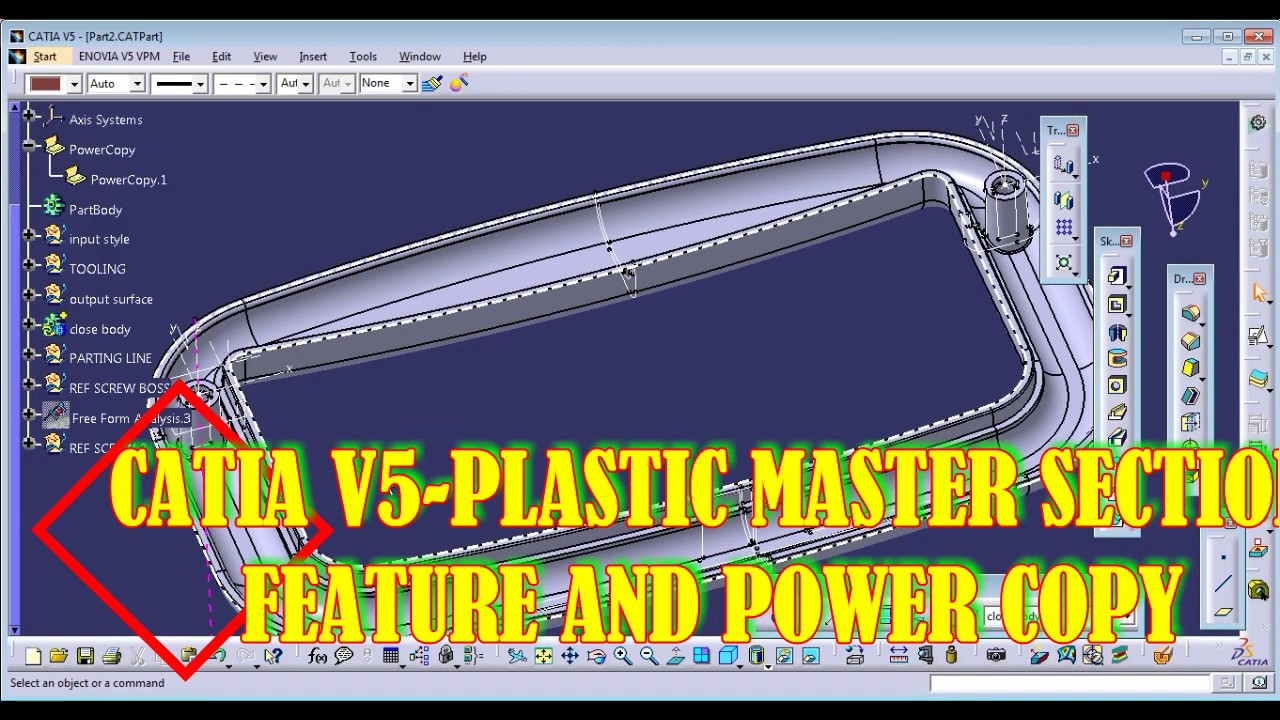Open the None layer dropdown
This screenshot has width=1280, height=720.
tap(409, 84)
